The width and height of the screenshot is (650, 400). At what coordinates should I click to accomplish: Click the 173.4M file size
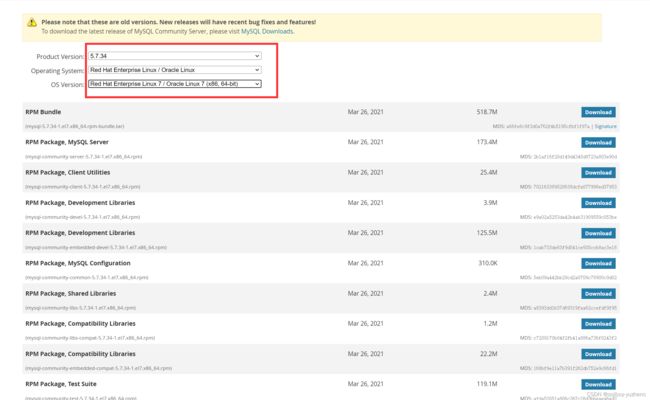487,142
